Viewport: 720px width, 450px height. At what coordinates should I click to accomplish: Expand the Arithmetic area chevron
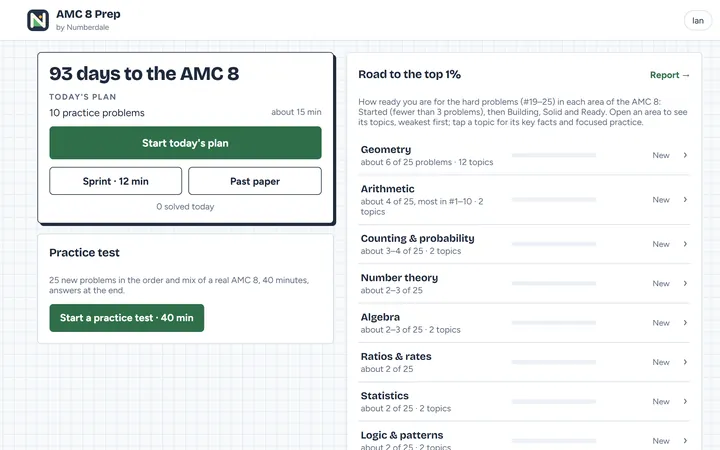[685, 199]
